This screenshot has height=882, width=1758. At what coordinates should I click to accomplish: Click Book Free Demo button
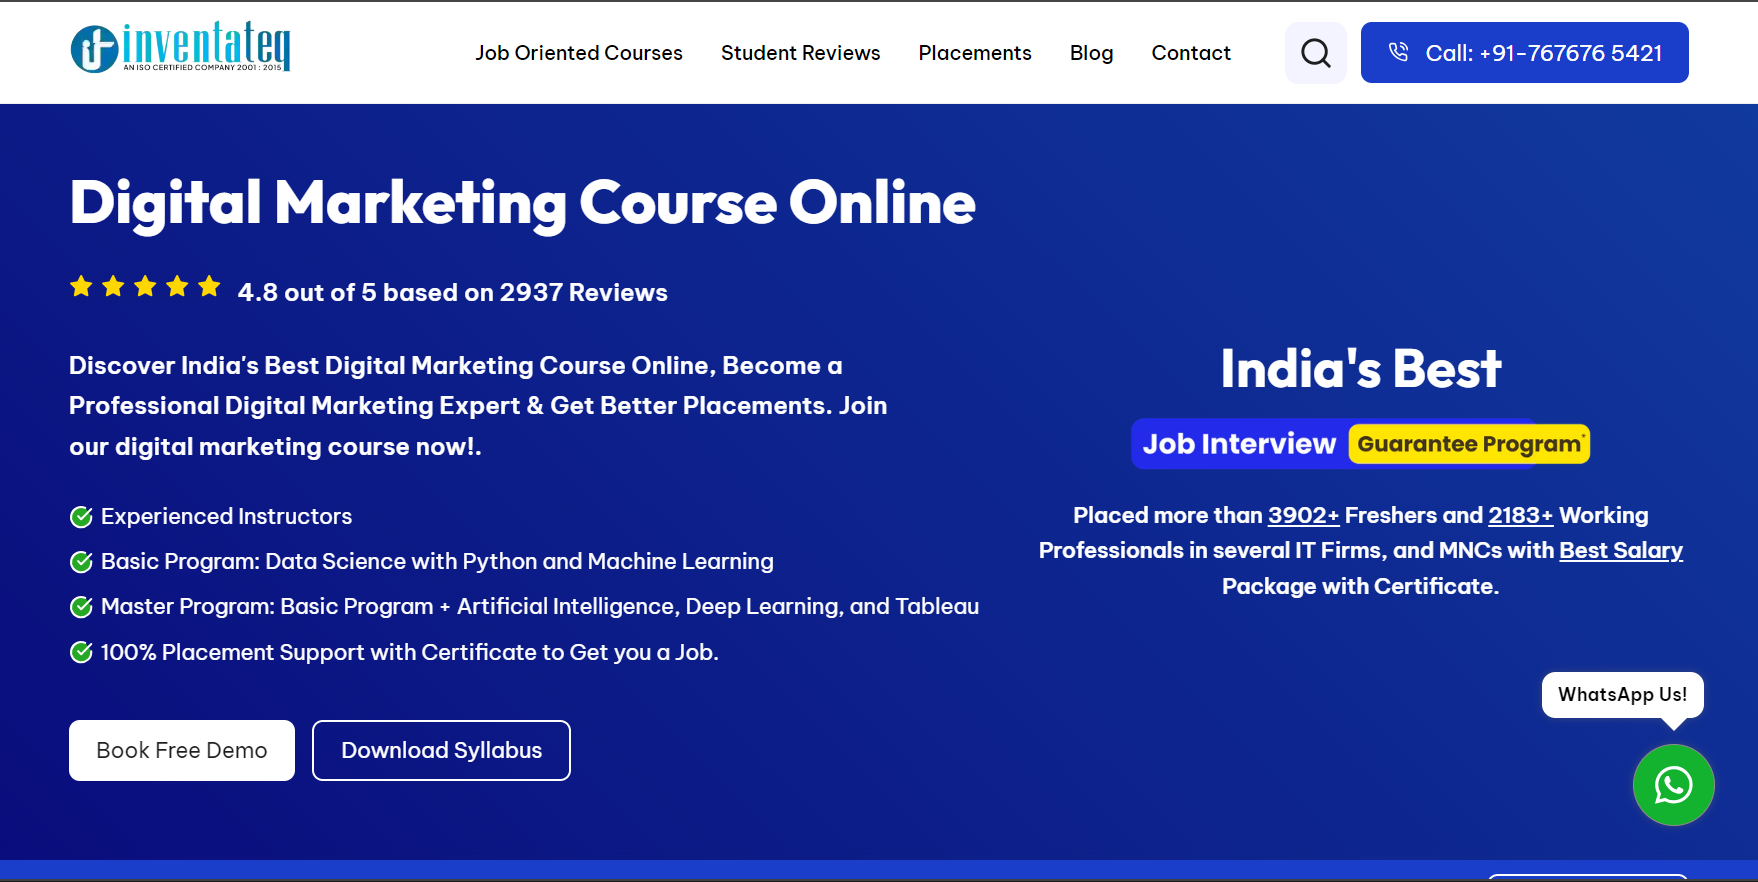(182, 751)
